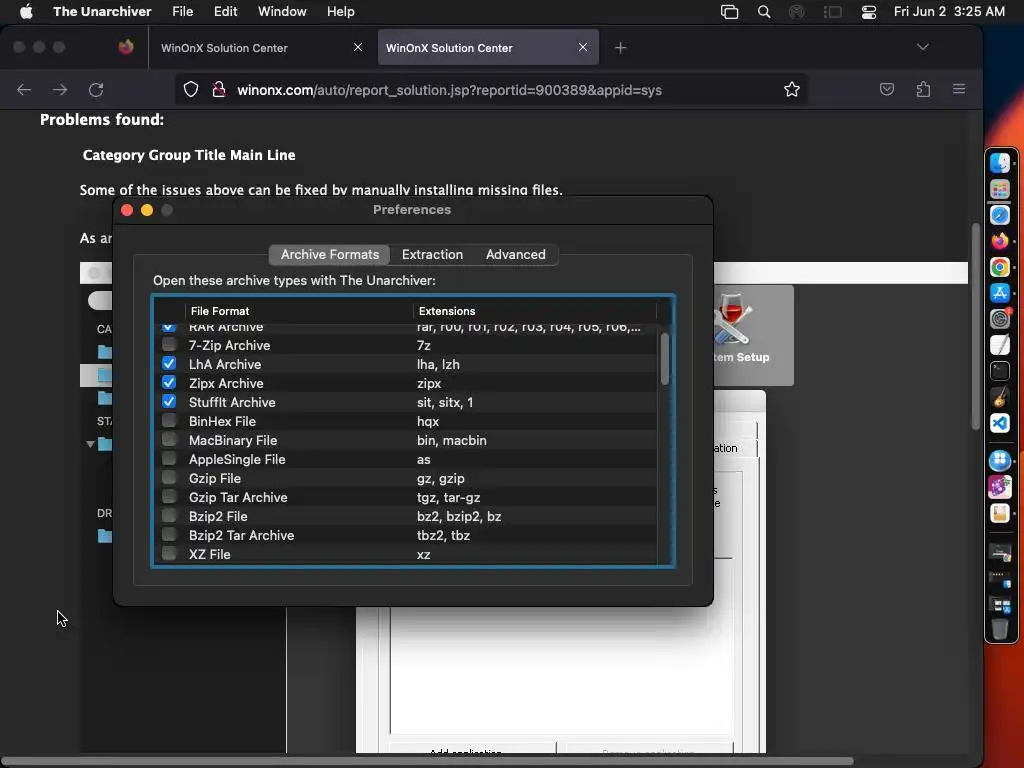Open The Unarchiver dock icon
Image resolution: width=1024 pixels, height=768 pixels.
(999, 513)
